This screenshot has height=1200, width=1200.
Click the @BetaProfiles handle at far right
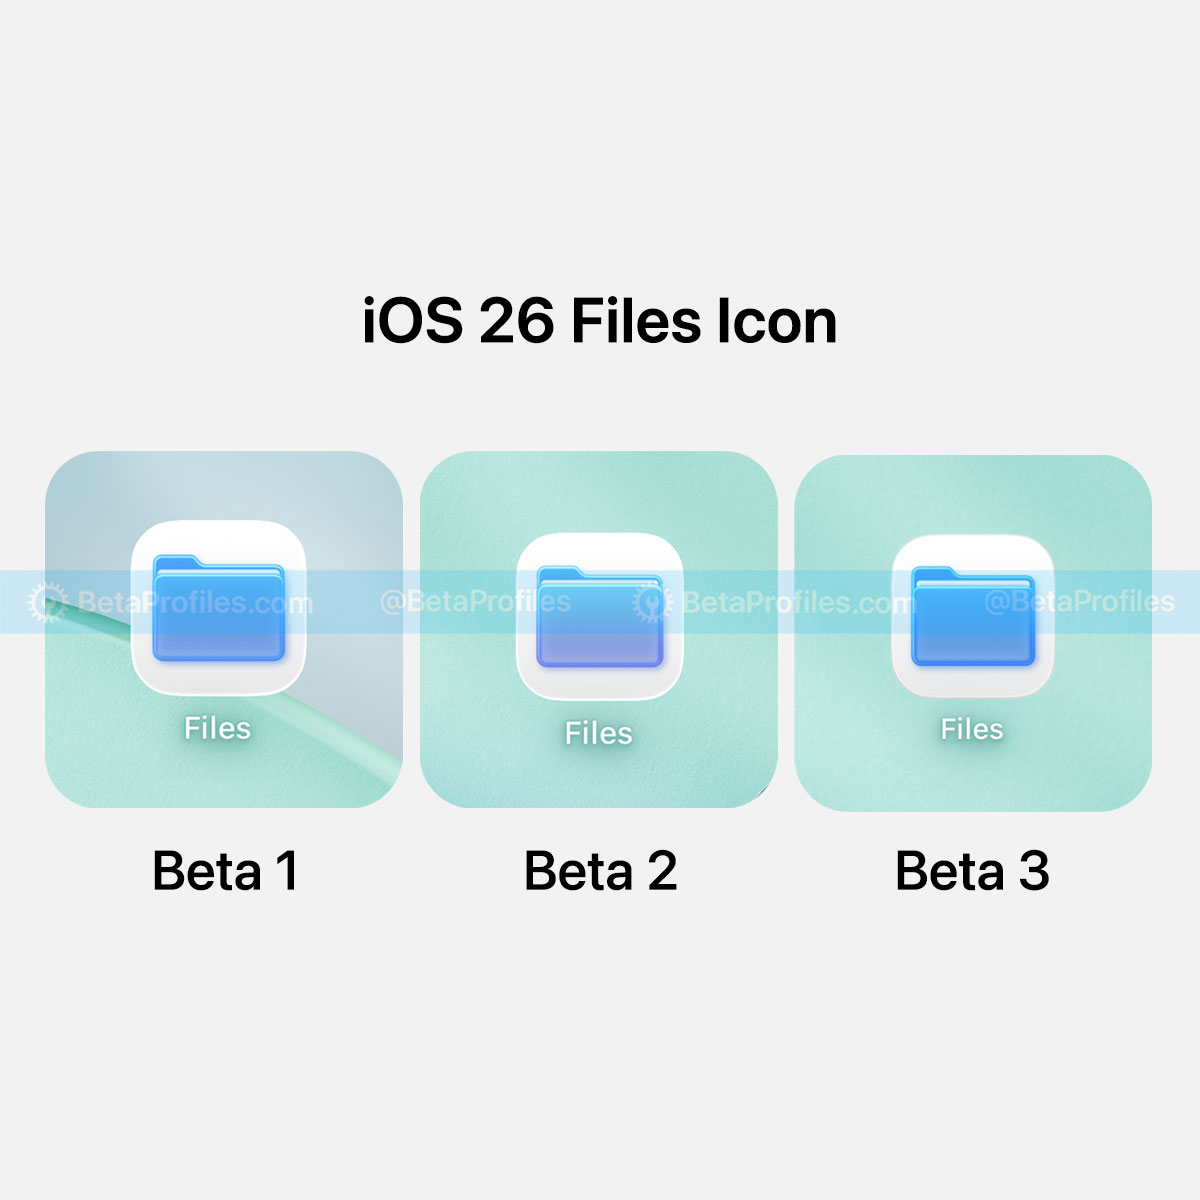[1079, 602]
